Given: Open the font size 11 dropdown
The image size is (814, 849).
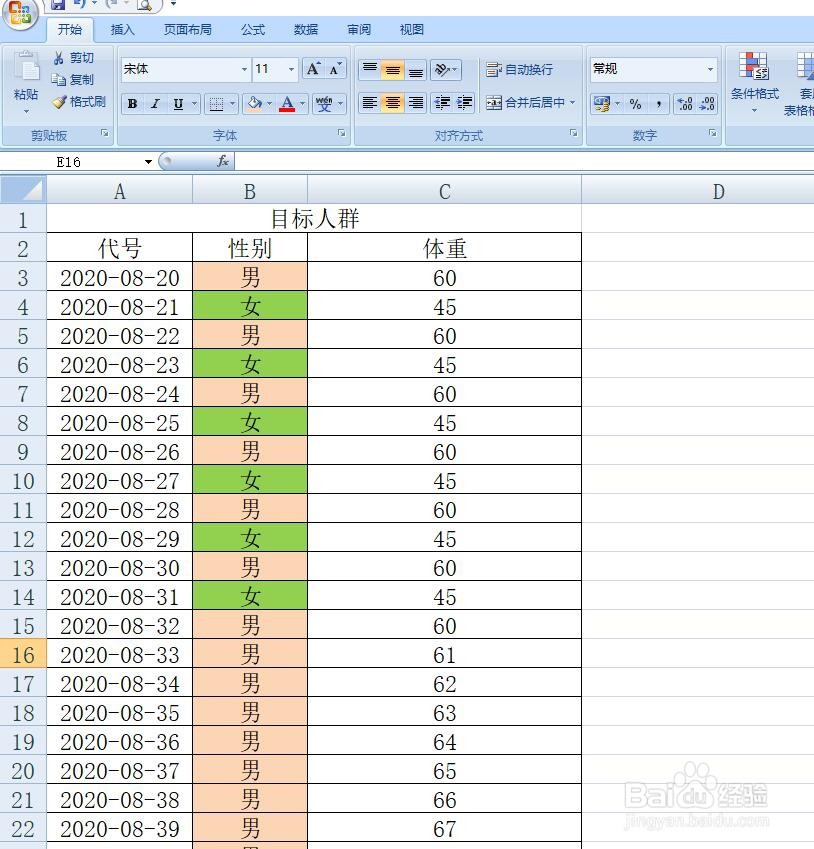Looking at the screenshot, I should click(x=291, y=69).
